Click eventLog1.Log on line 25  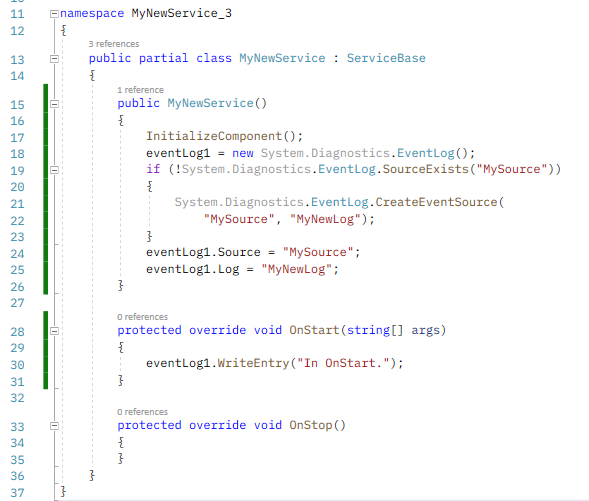pos(193,269)
